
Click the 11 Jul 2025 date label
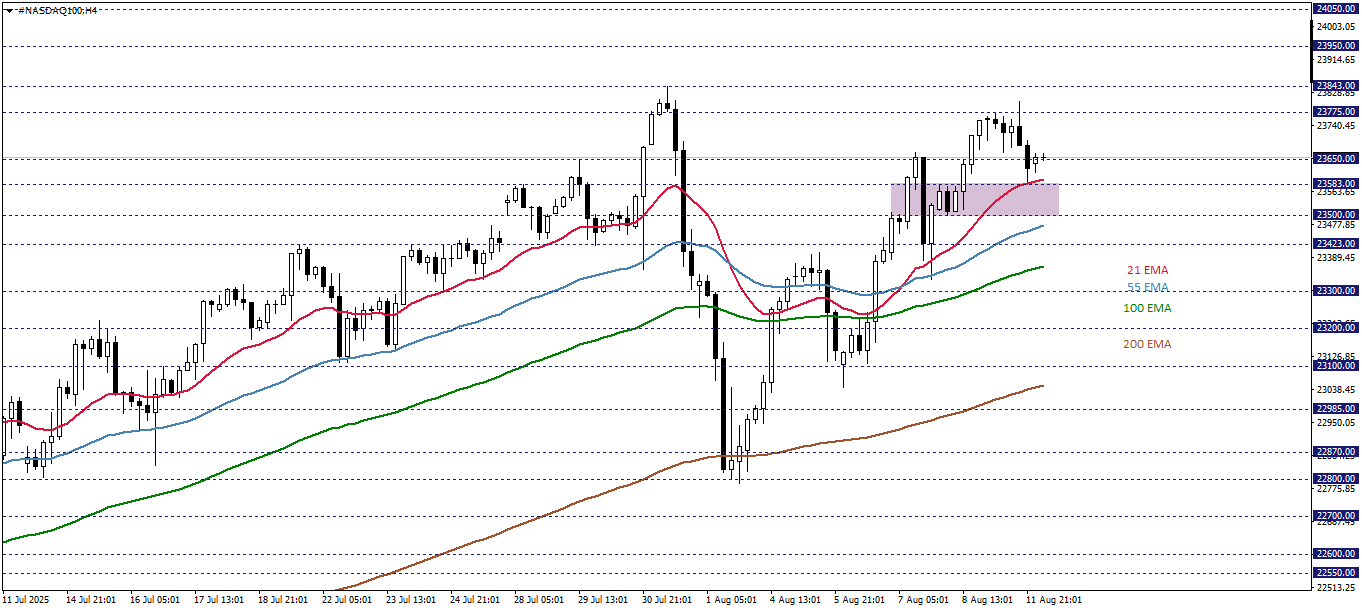point(24,600)
